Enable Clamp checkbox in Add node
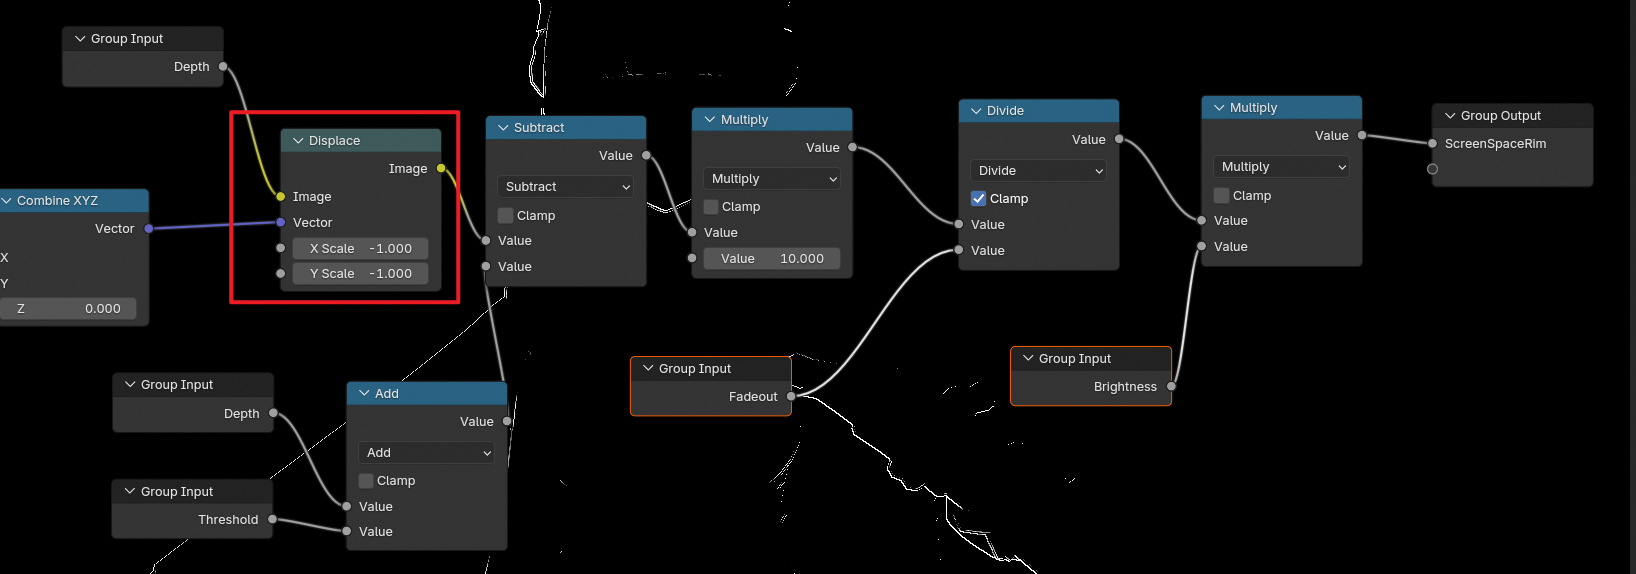This screenshot has width=1636, height=574. pyautogui.click(x=366, y=480)
